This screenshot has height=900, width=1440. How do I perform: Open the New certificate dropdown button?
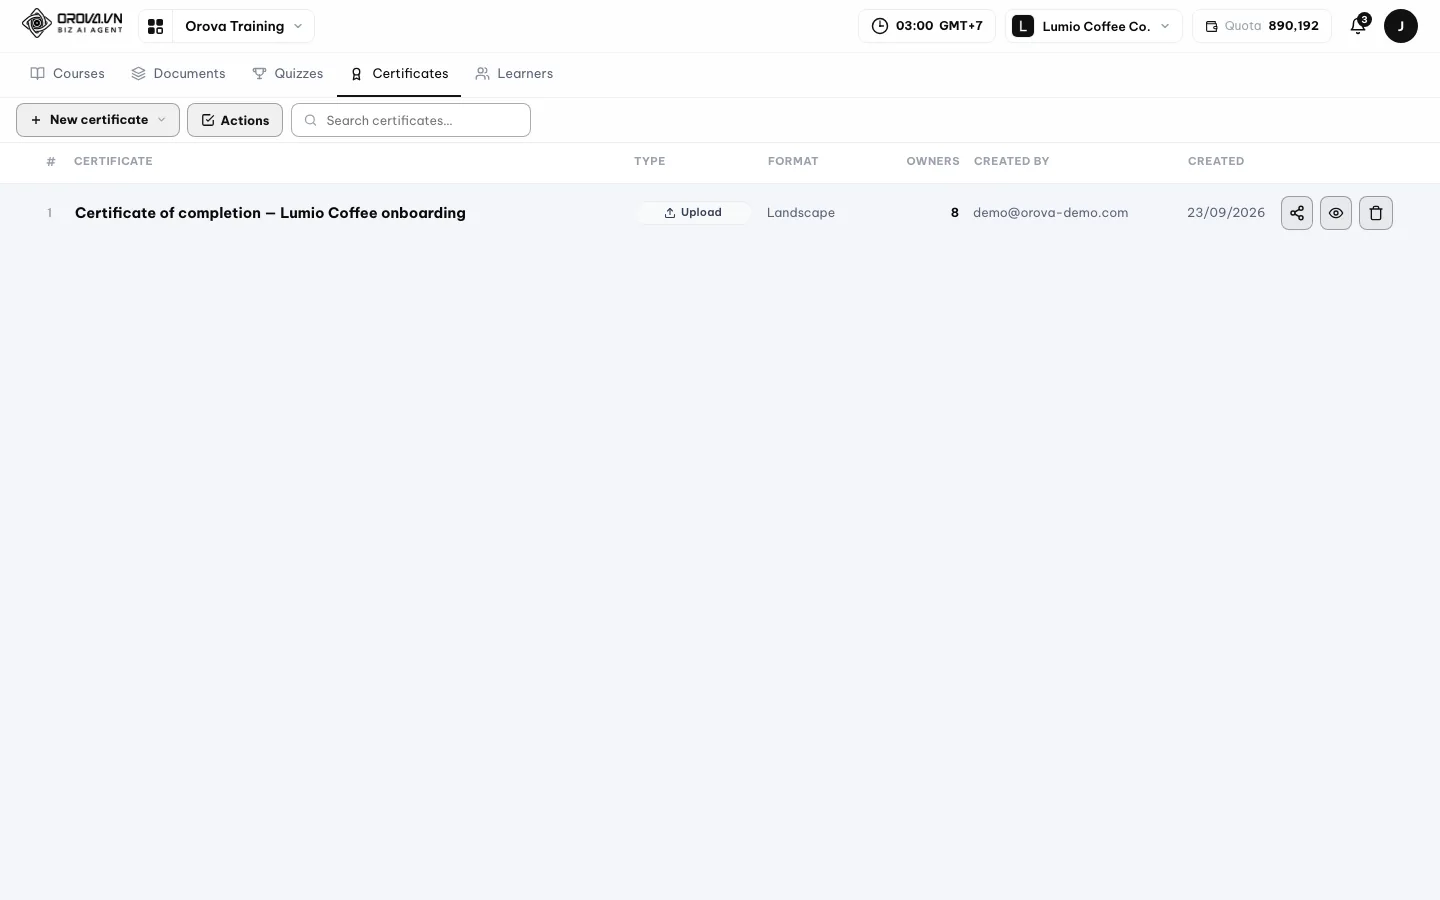click(x=98, y=120)
